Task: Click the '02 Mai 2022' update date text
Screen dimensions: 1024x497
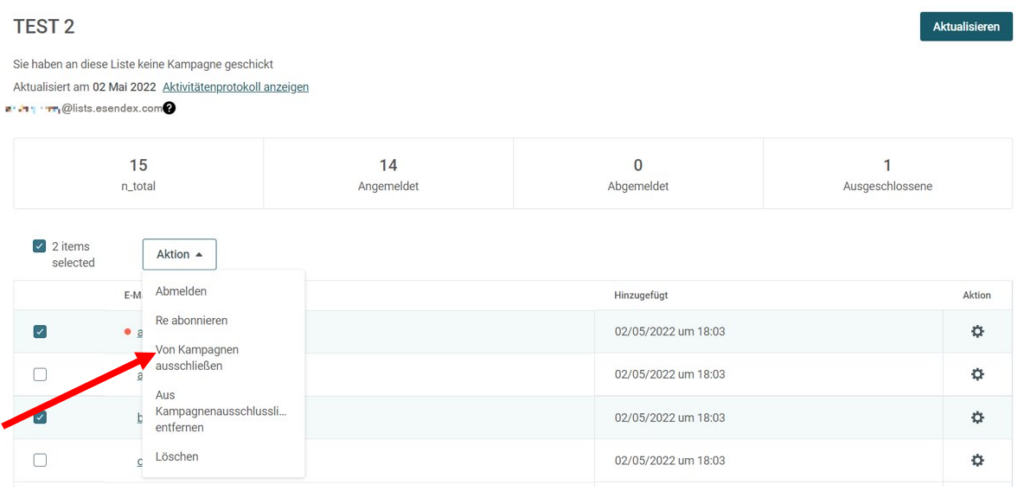Action: point(124,87)
